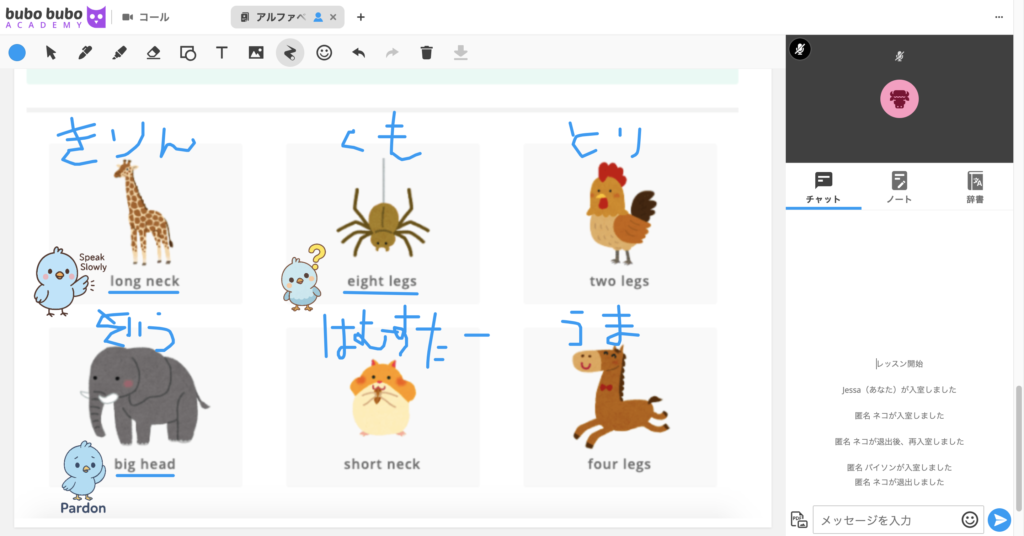The image size is (1024, 536).
Task: Click the hamster picture
Action: coord(383,398)
